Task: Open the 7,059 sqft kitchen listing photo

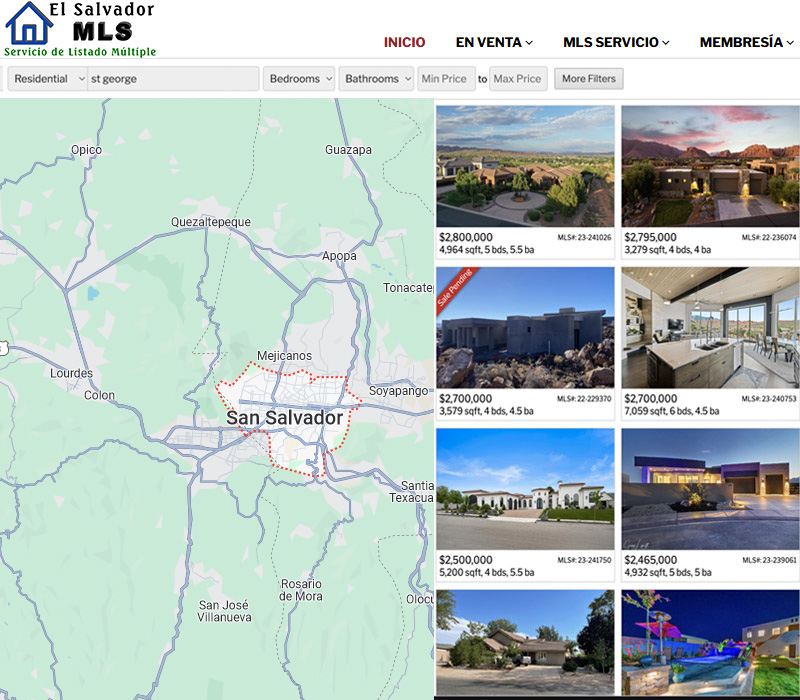Action: point(710,328)
